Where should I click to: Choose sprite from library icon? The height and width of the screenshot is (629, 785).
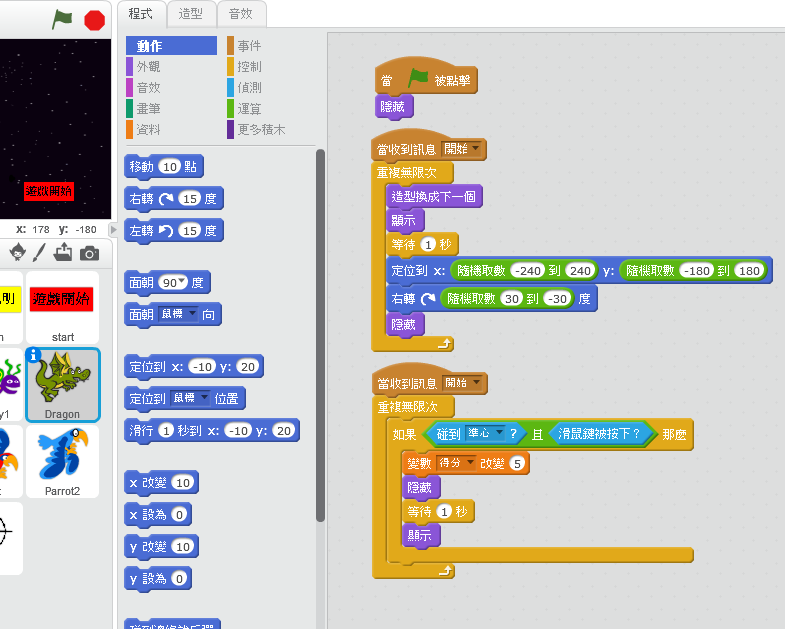[17, 252]
